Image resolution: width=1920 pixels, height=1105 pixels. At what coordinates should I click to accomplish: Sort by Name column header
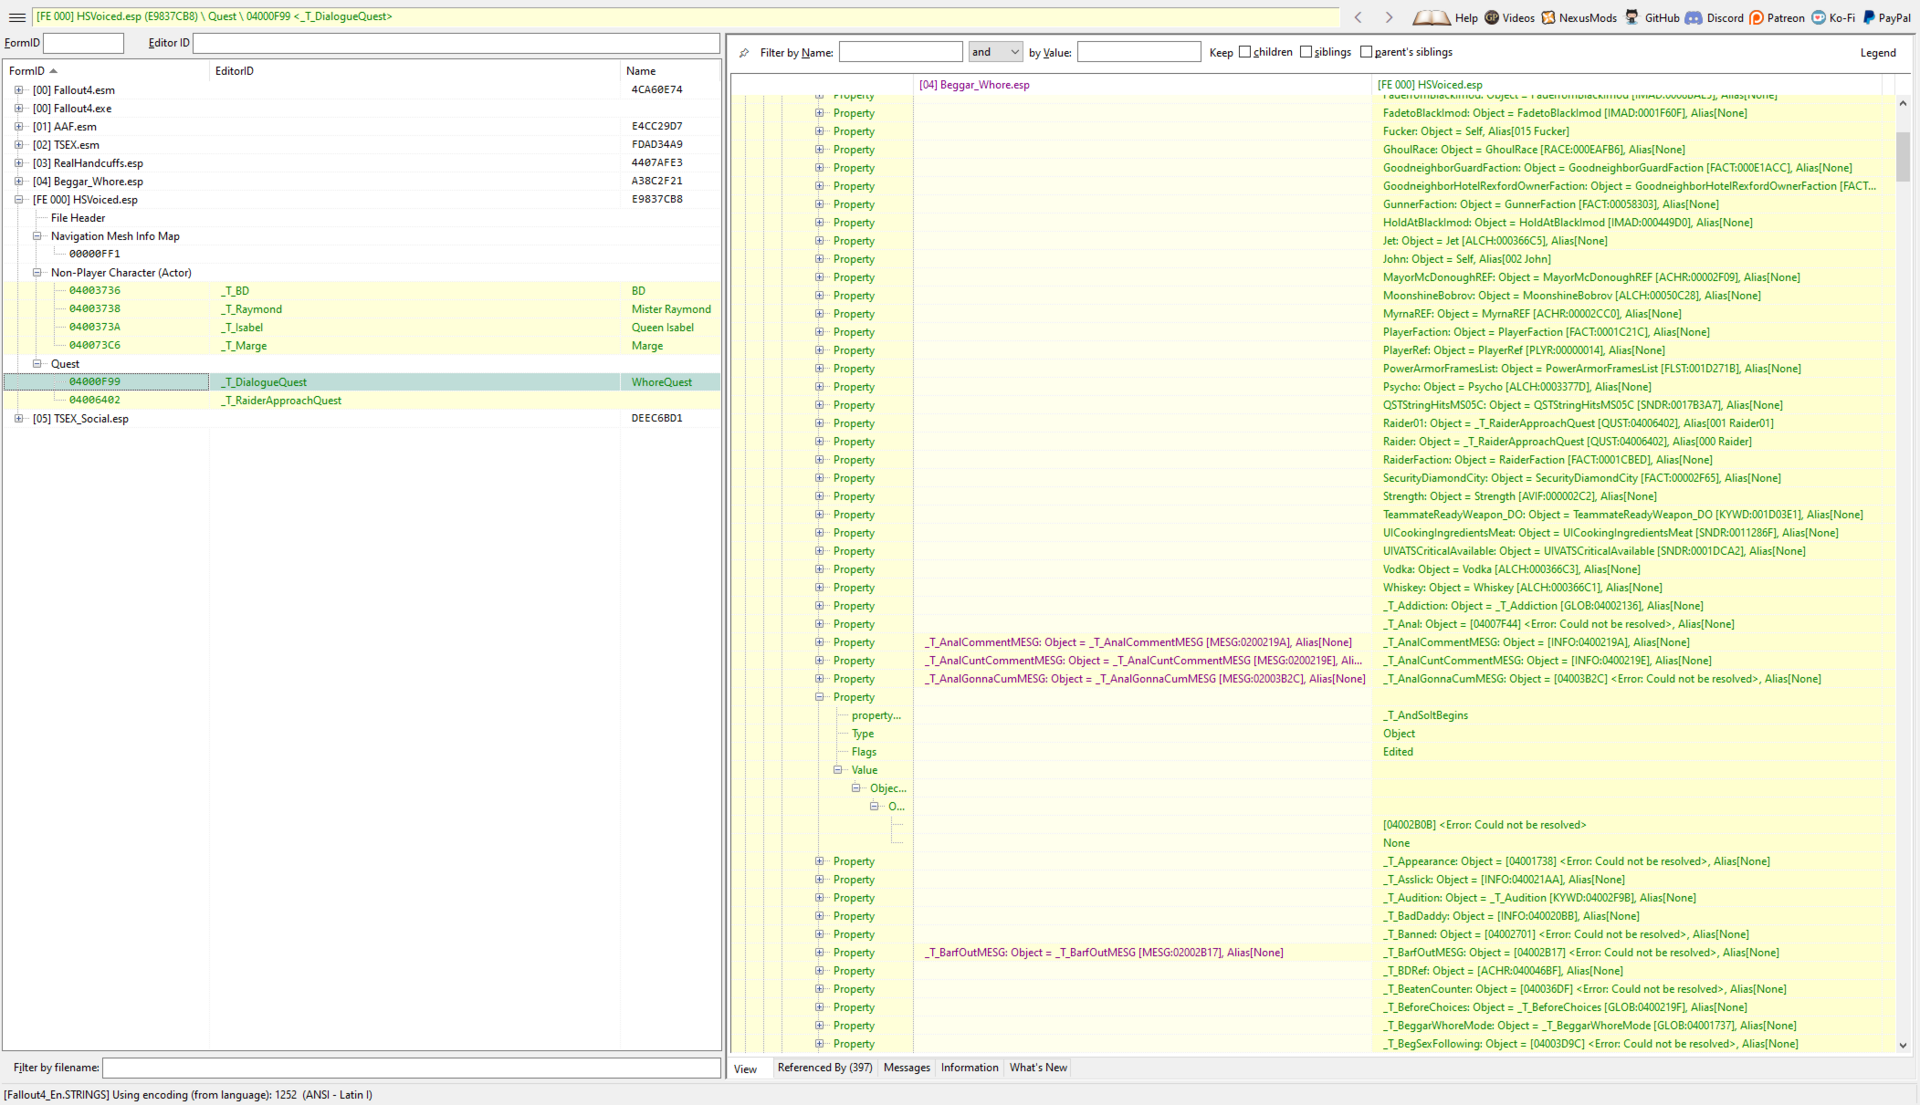670,71
